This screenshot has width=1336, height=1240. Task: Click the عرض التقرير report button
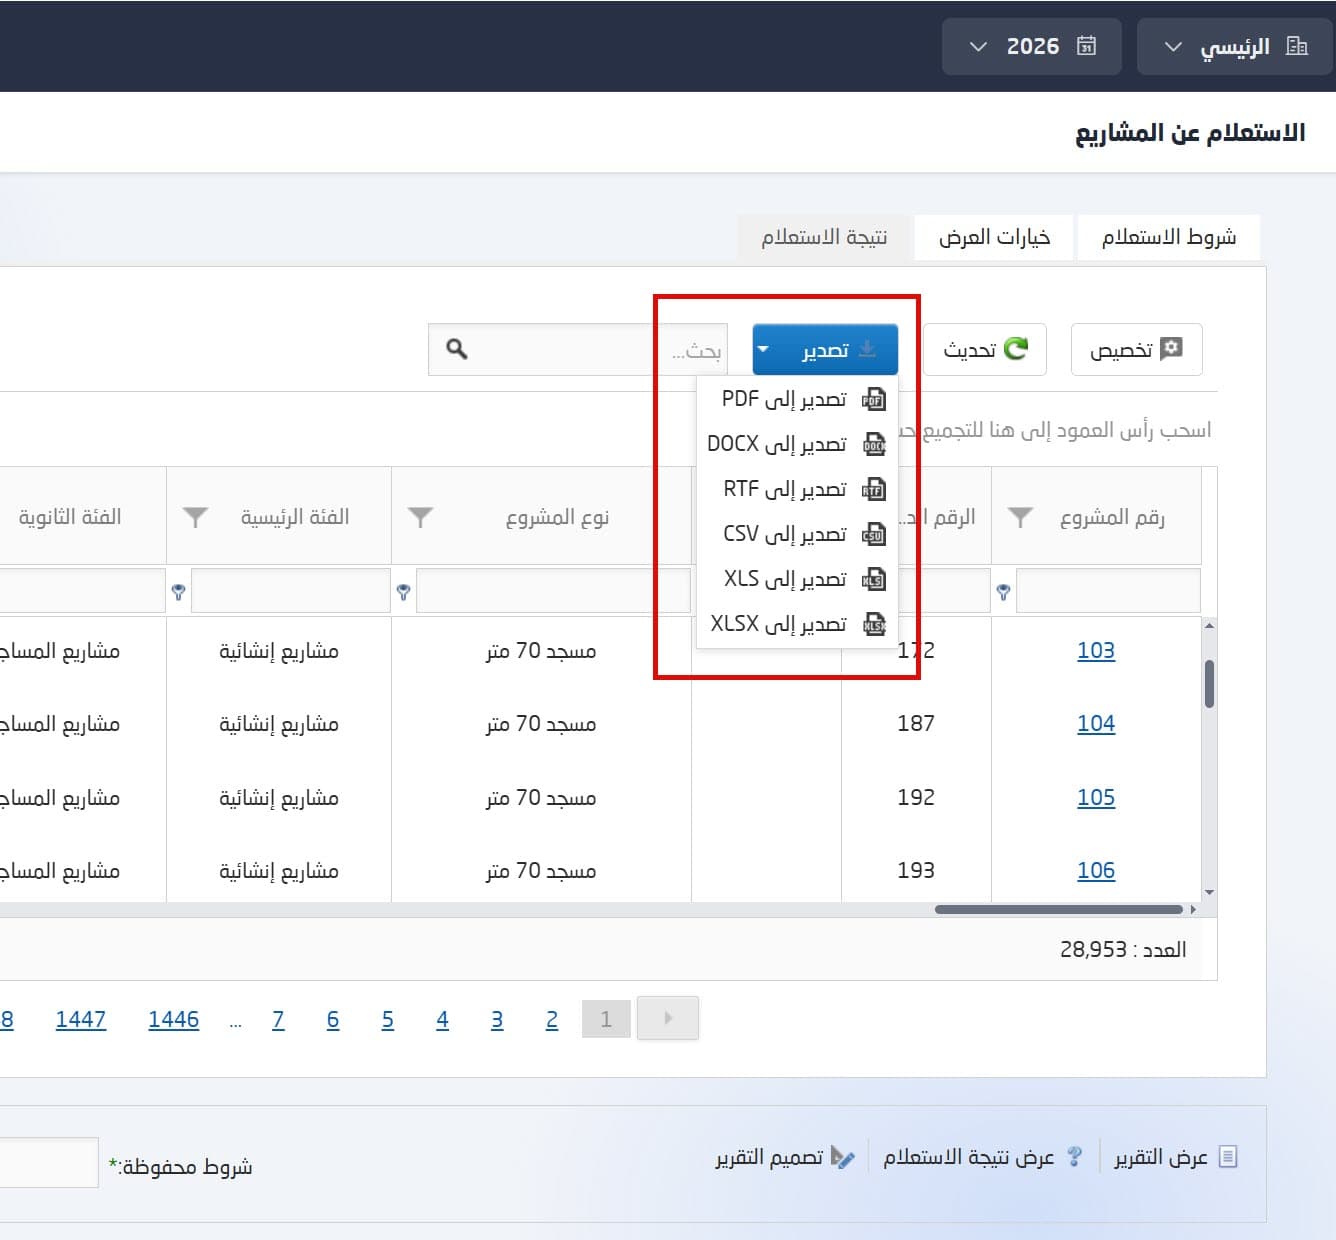pos(1176,1157)
